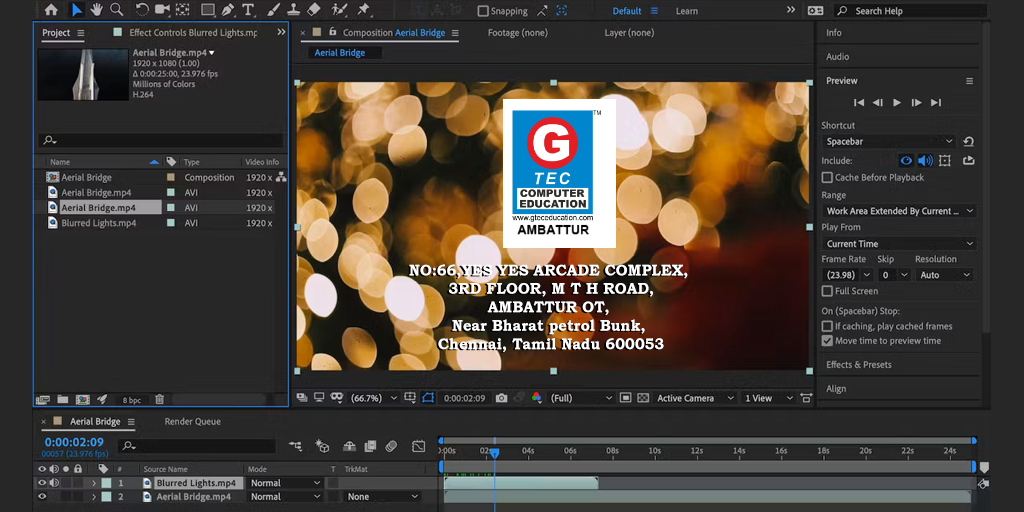Image resolution: width=1024 pixels, height=512 pixels.
Task: Take a snapshot with the camera icon
Action: point(501,398)
